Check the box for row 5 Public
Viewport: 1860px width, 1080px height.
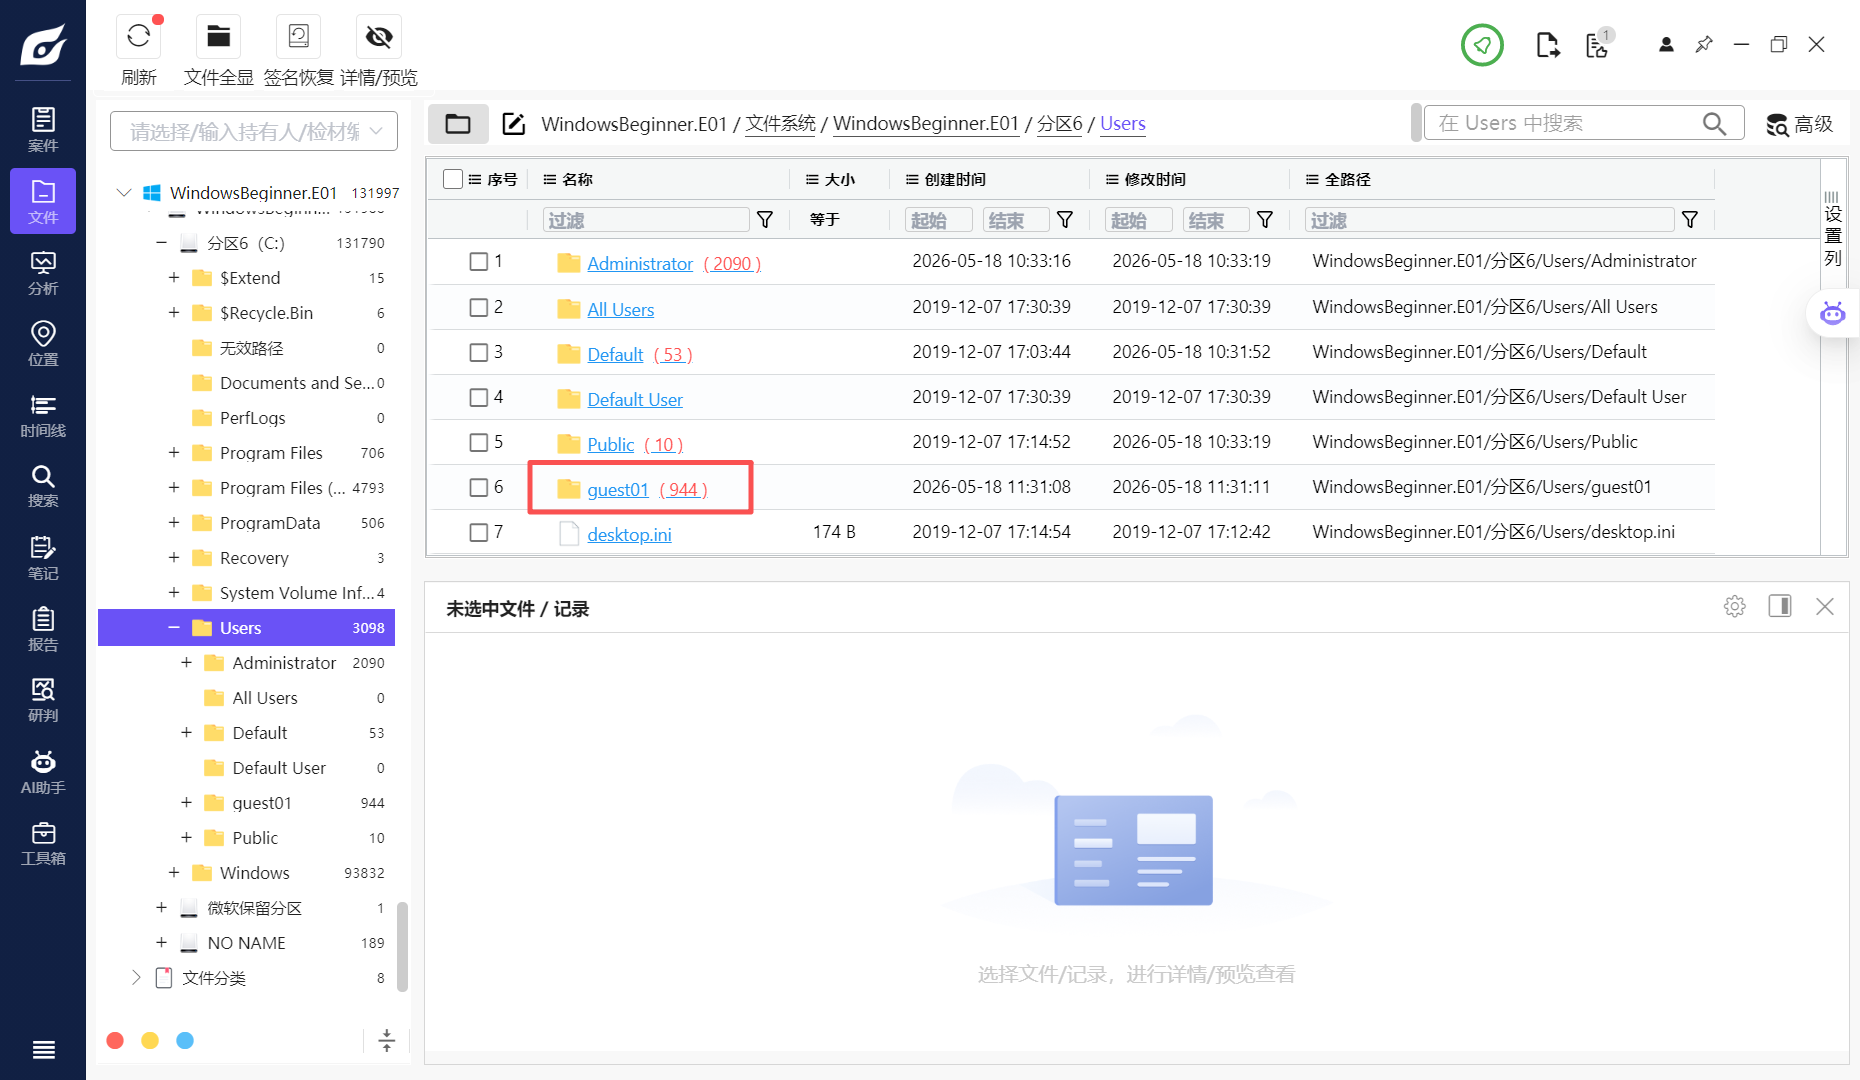(479, 442)
